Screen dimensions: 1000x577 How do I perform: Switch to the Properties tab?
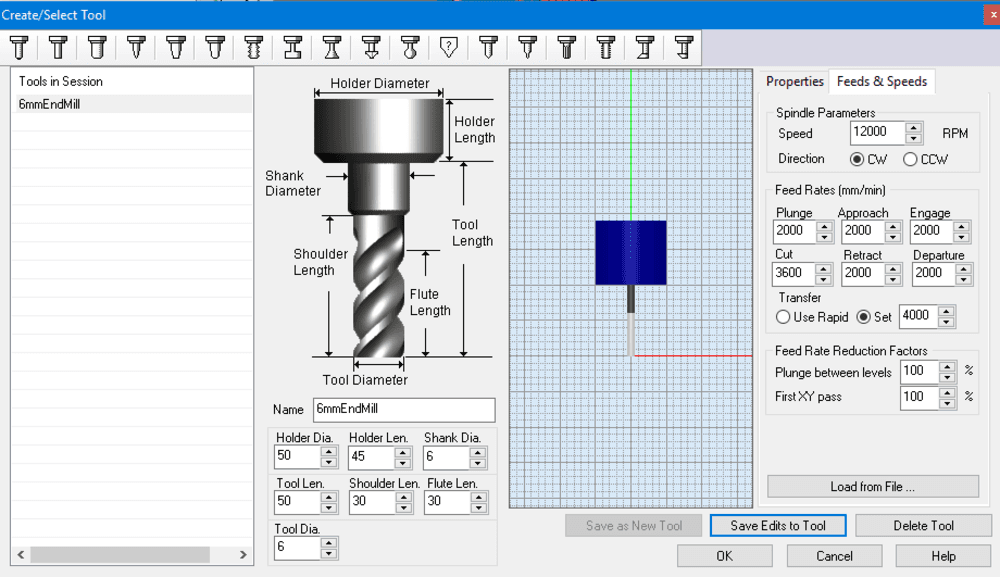795,82
